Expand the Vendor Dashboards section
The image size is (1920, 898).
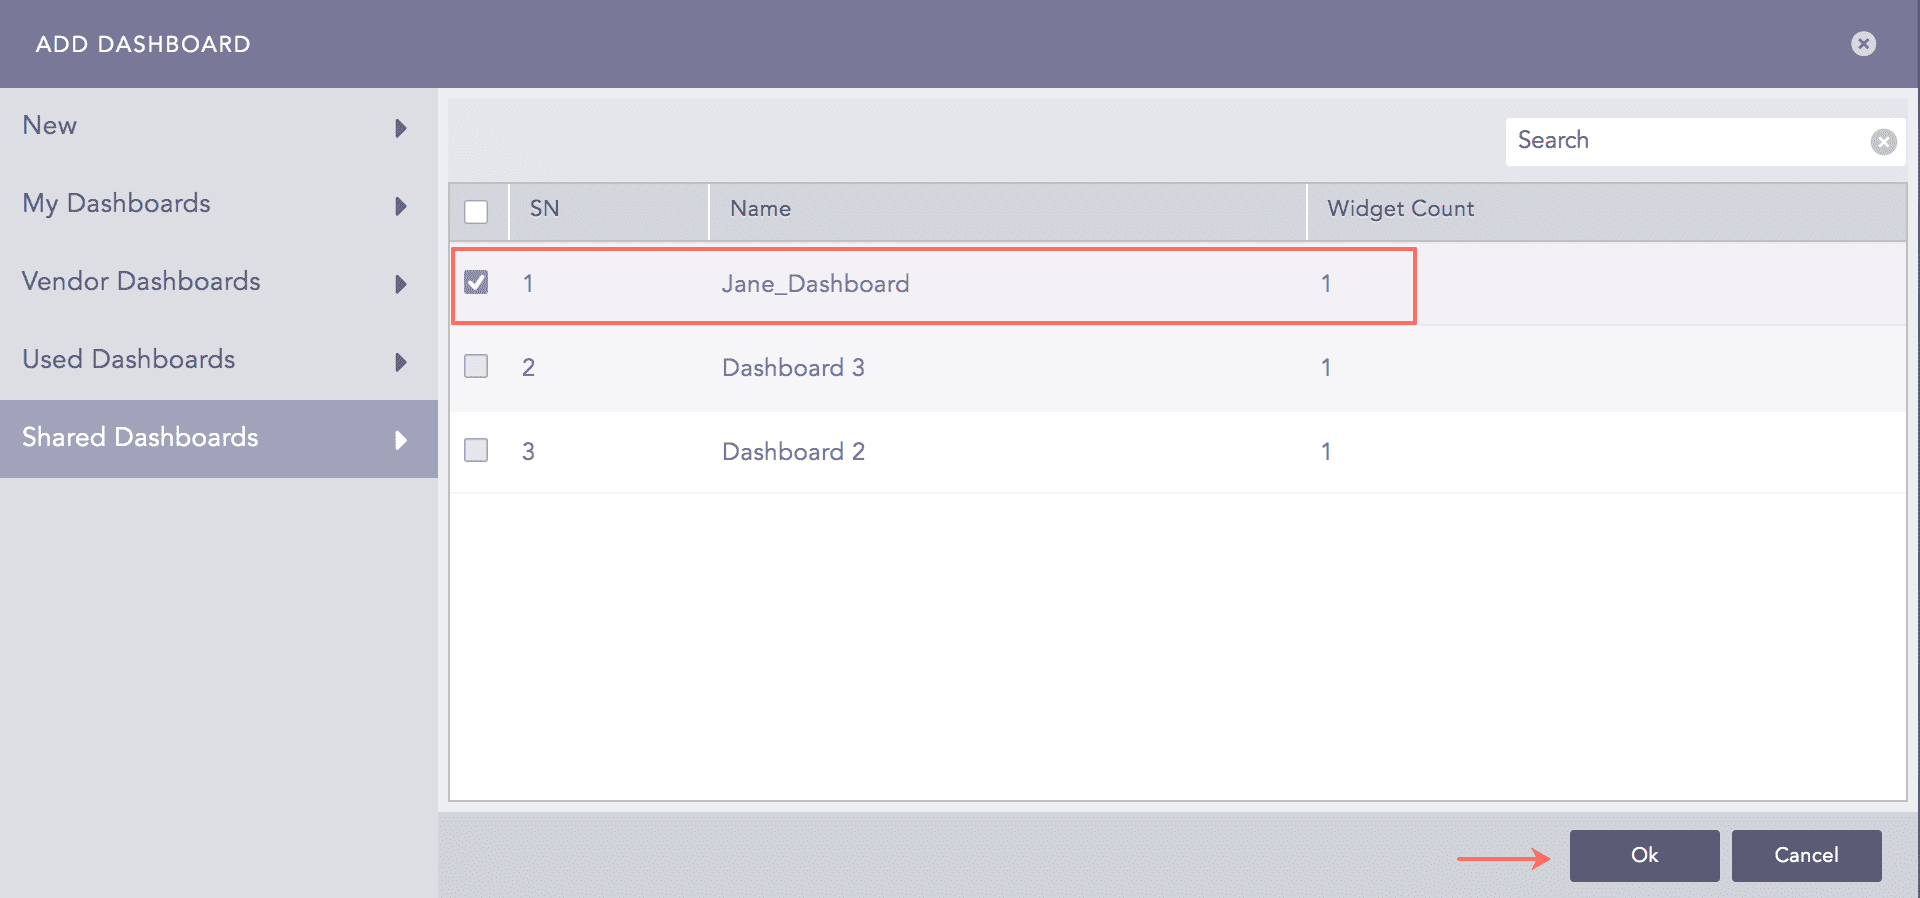click(141, 282)
